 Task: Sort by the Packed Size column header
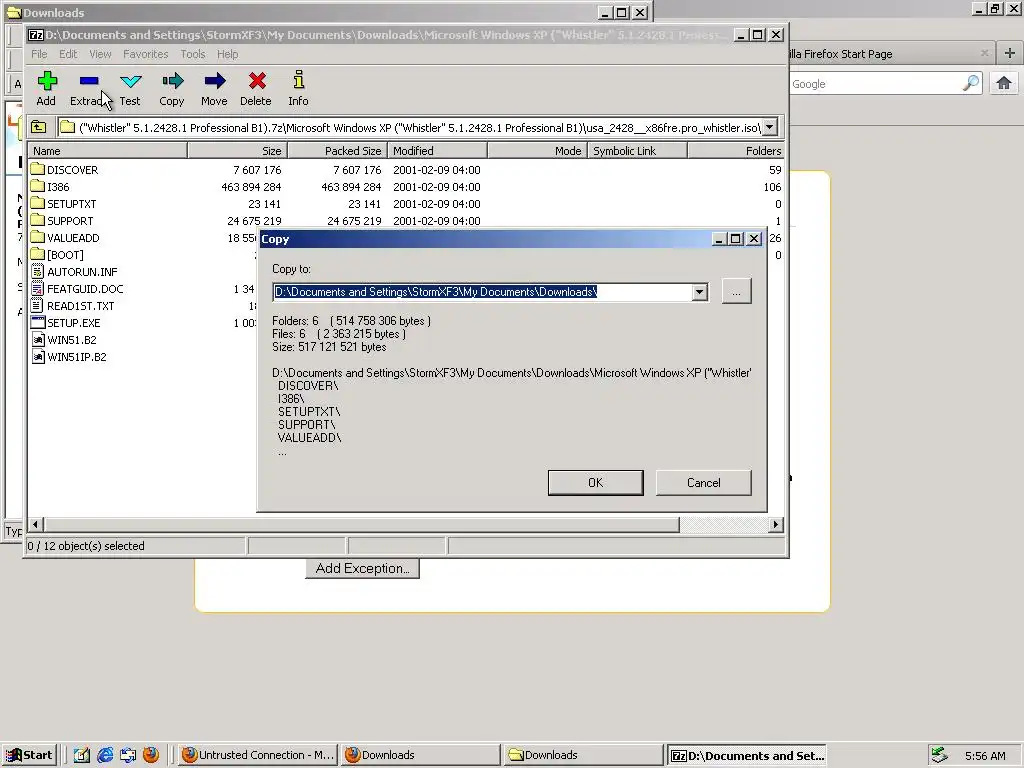338,151
